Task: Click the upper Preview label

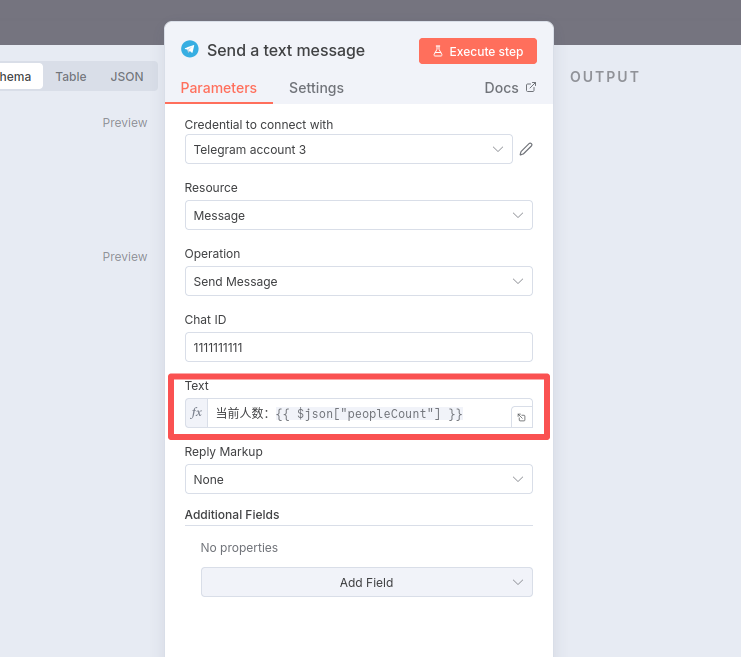Action: click(x=125, y=123)
